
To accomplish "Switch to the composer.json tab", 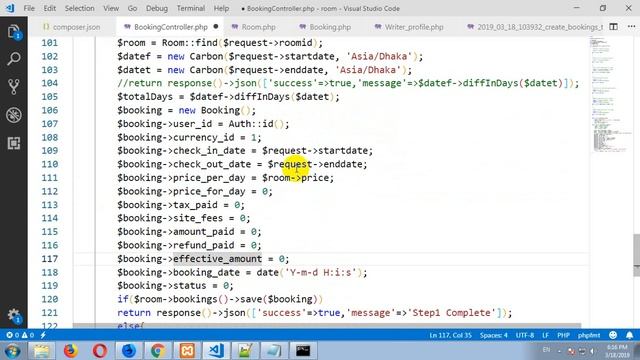I will (x=72, y=27).
